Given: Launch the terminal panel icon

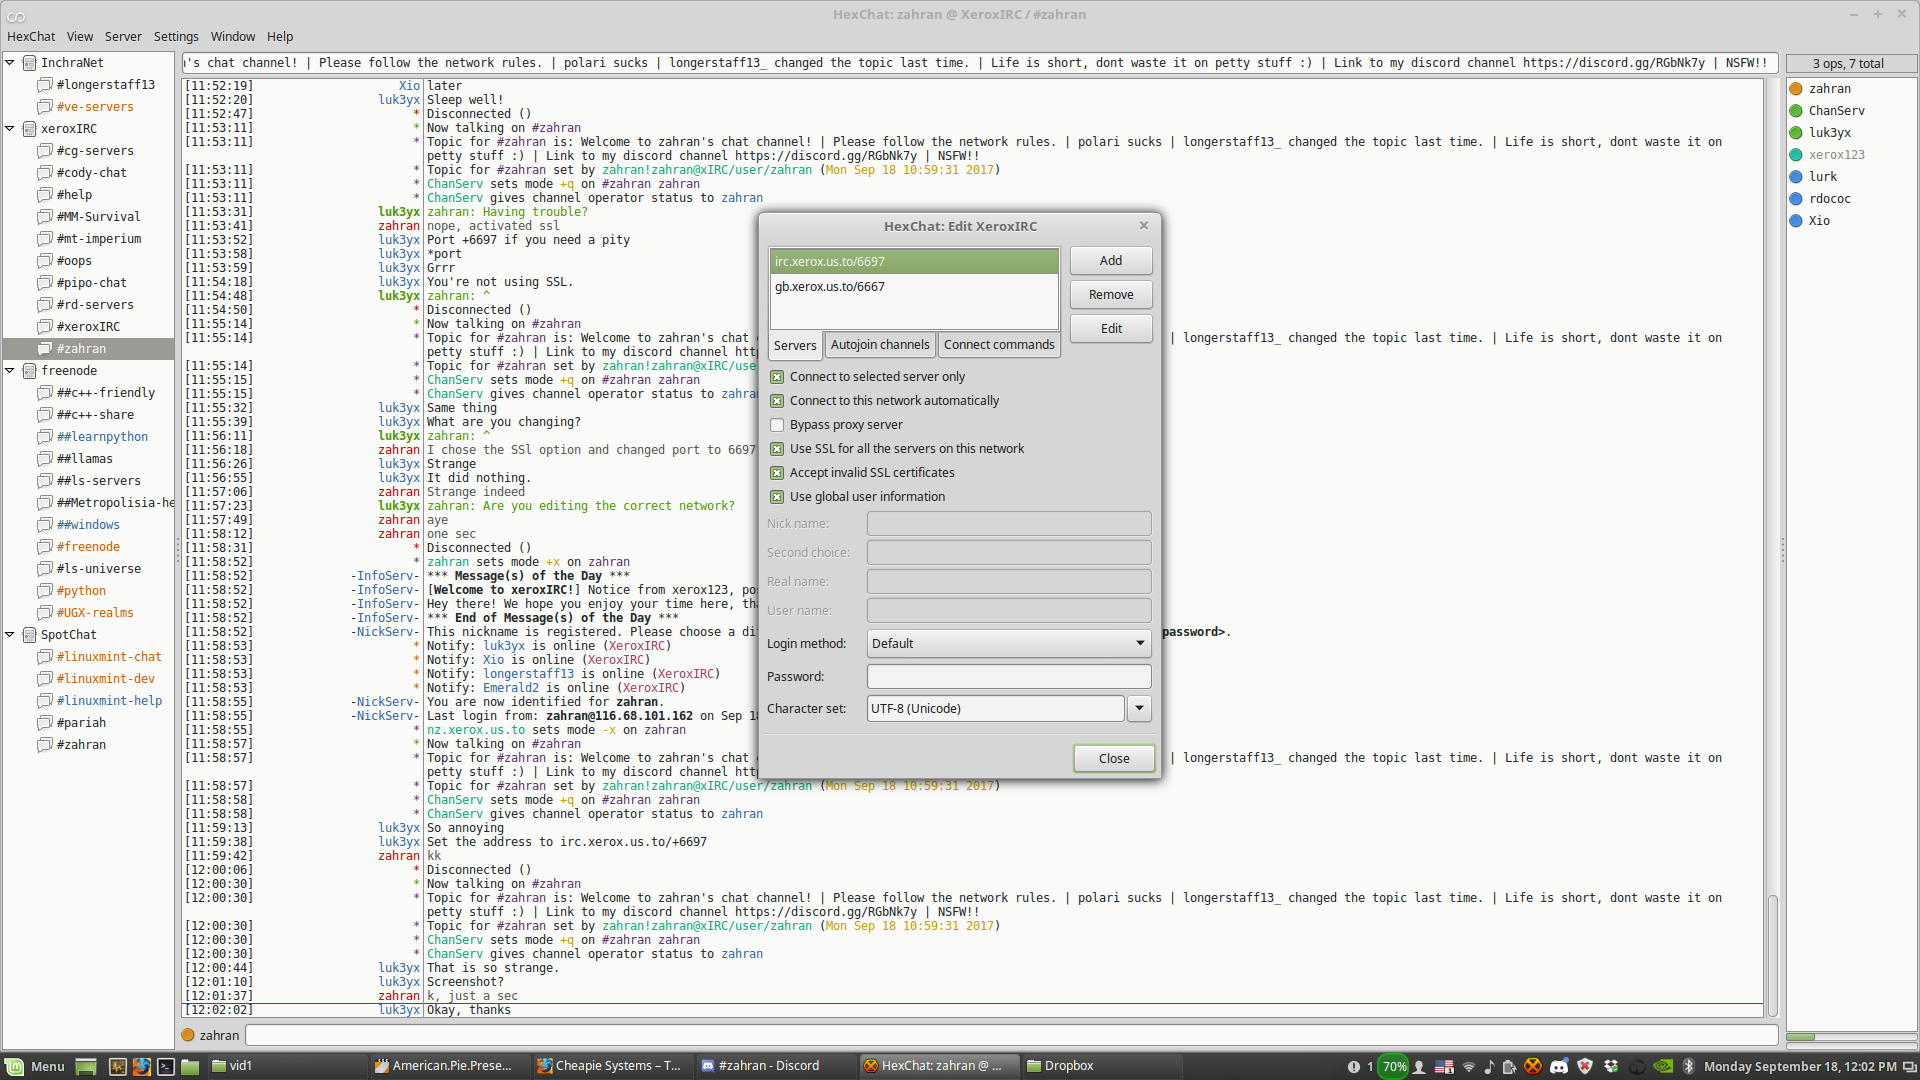Looking at the screenshot, I should (x=166, y=1066).
